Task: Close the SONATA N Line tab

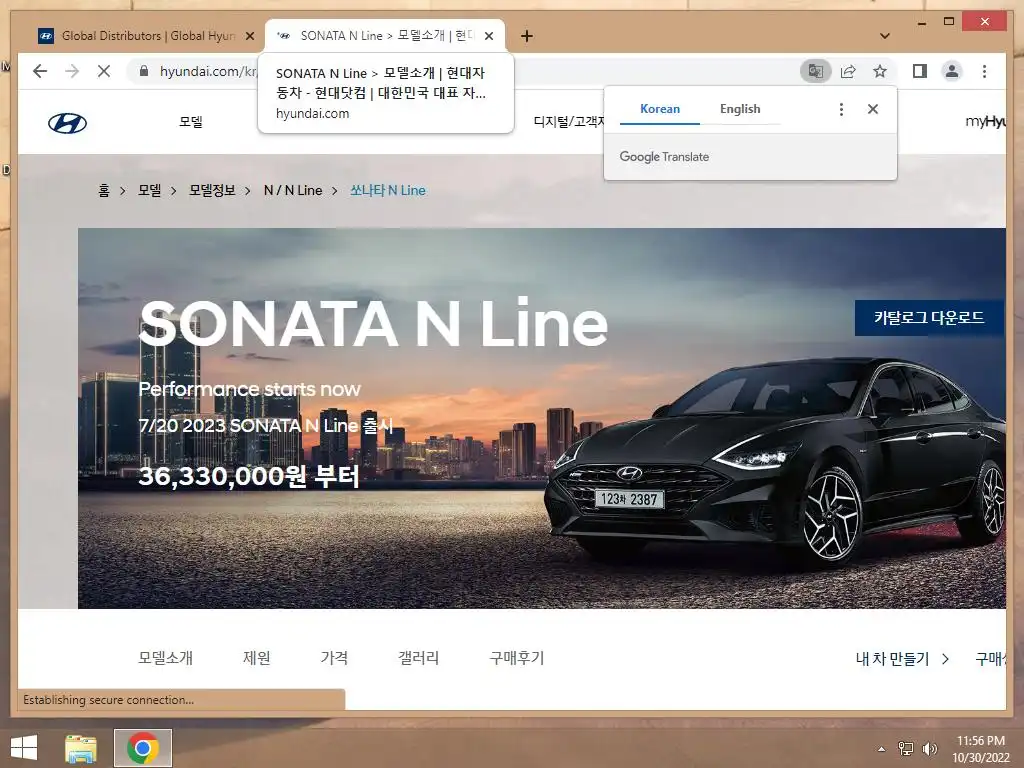Action: 488,36
